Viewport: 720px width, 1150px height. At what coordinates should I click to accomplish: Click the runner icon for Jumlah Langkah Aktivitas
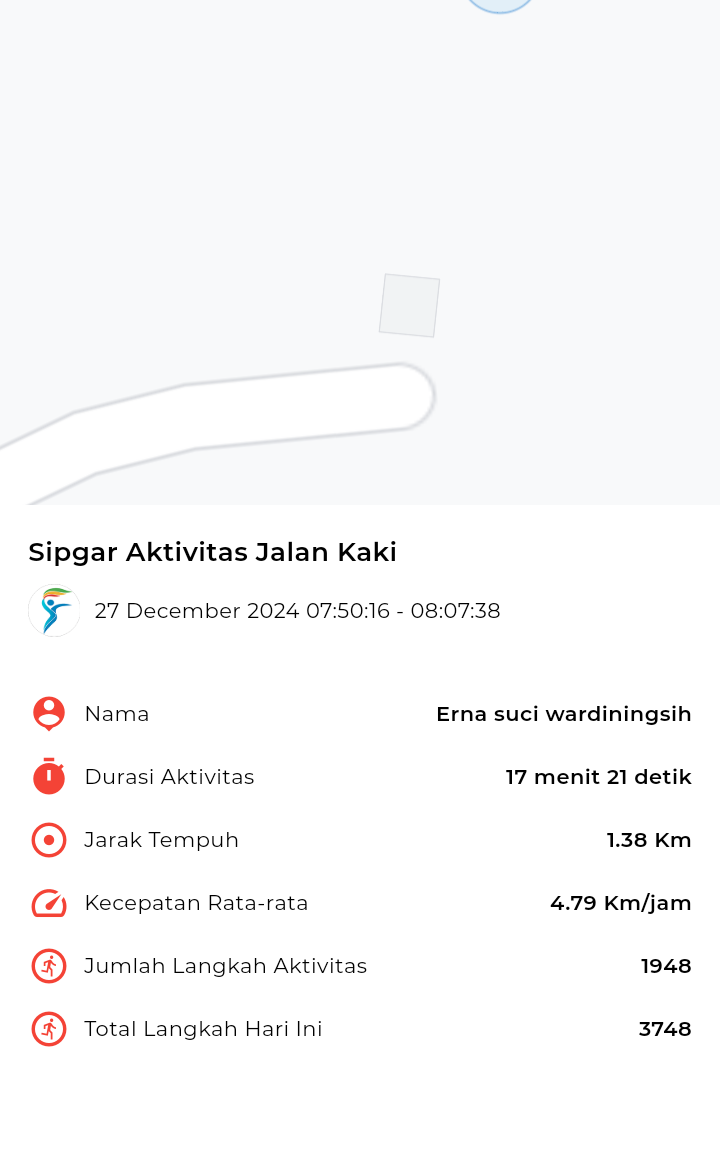[49, 966]
